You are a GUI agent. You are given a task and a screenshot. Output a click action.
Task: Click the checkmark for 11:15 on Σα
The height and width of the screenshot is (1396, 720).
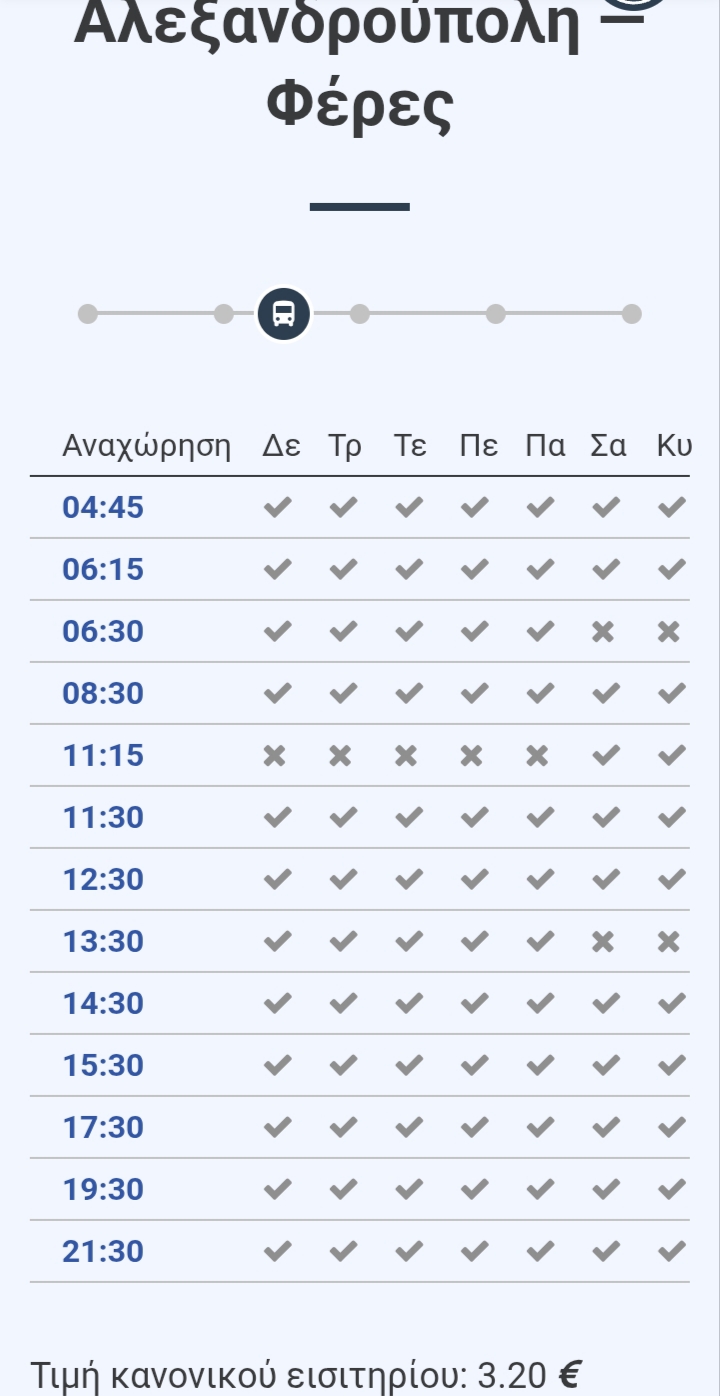(x=606, y=755)
